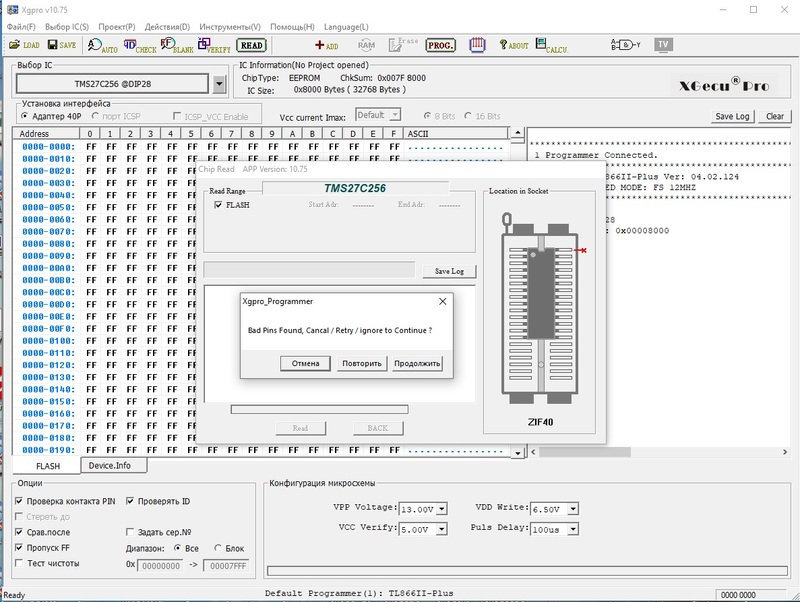Open the Vcc current Imax dropdown
The width and height of the screenshot is (800, 602).
(395, 115)
